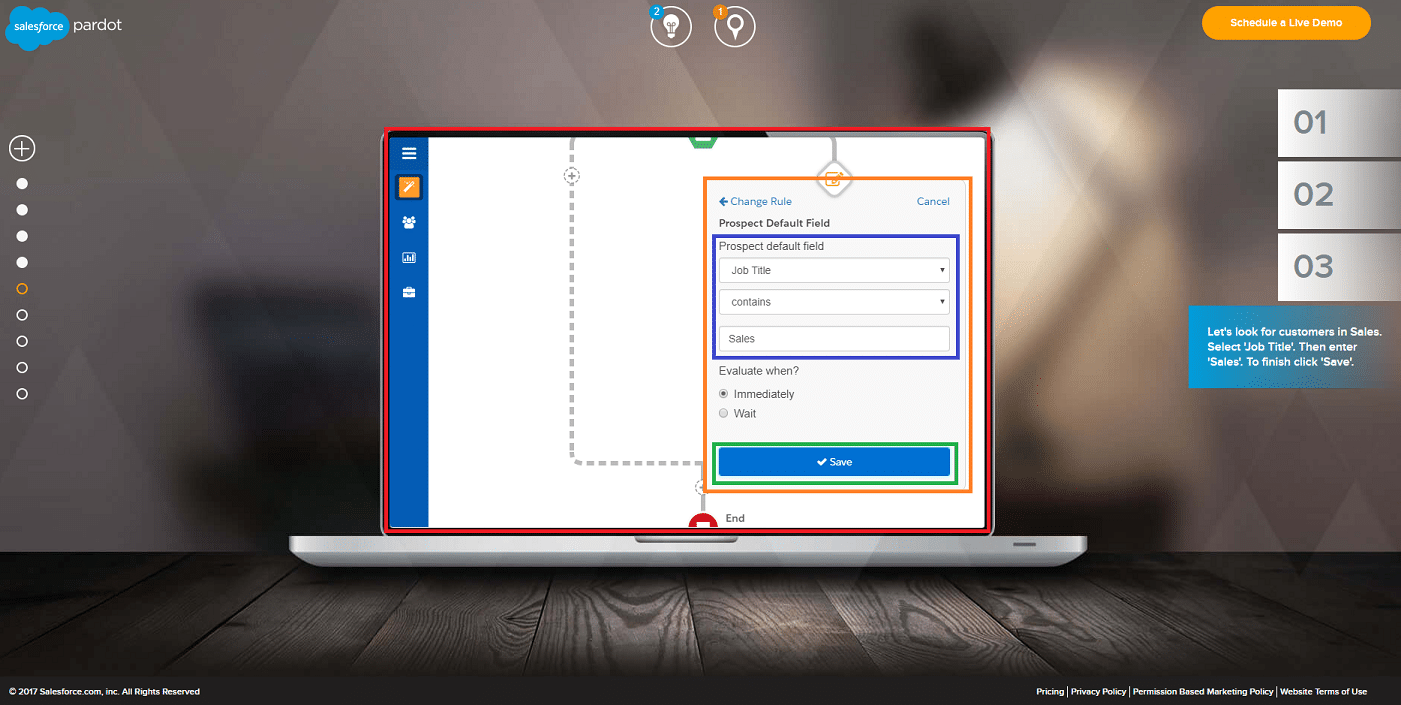Image resolution: width=1401 pixels, height=705 pixels.
Task: Click the 'Evaluate when?' label
Action: pyautogui.click(x=759, y=371)
